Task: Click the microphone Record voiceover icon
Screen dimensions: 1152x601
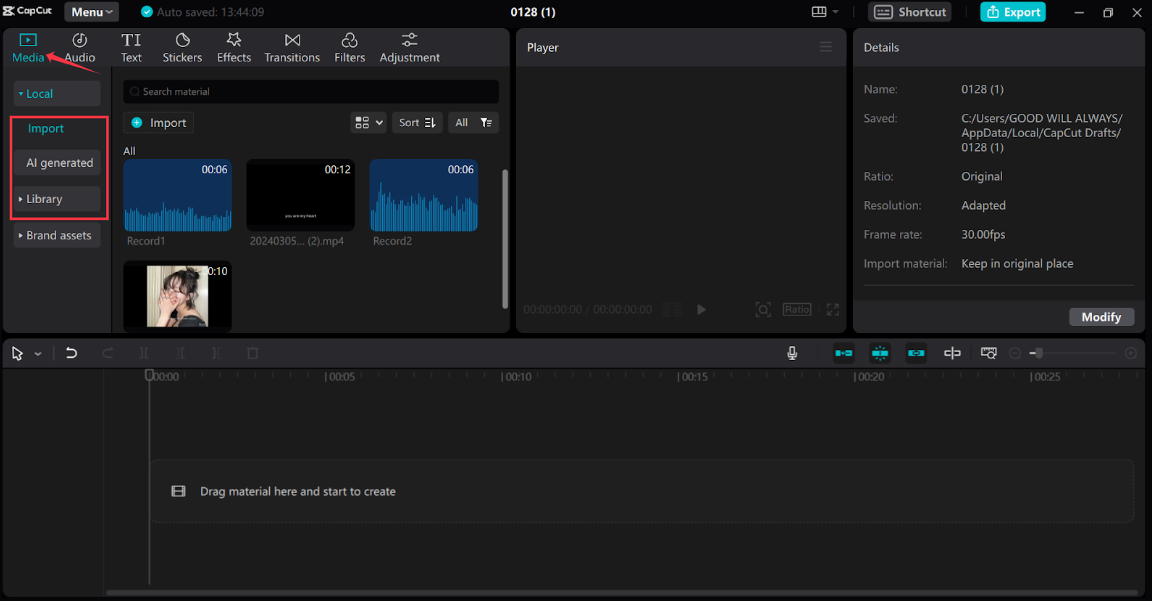Action: point(792,353)
